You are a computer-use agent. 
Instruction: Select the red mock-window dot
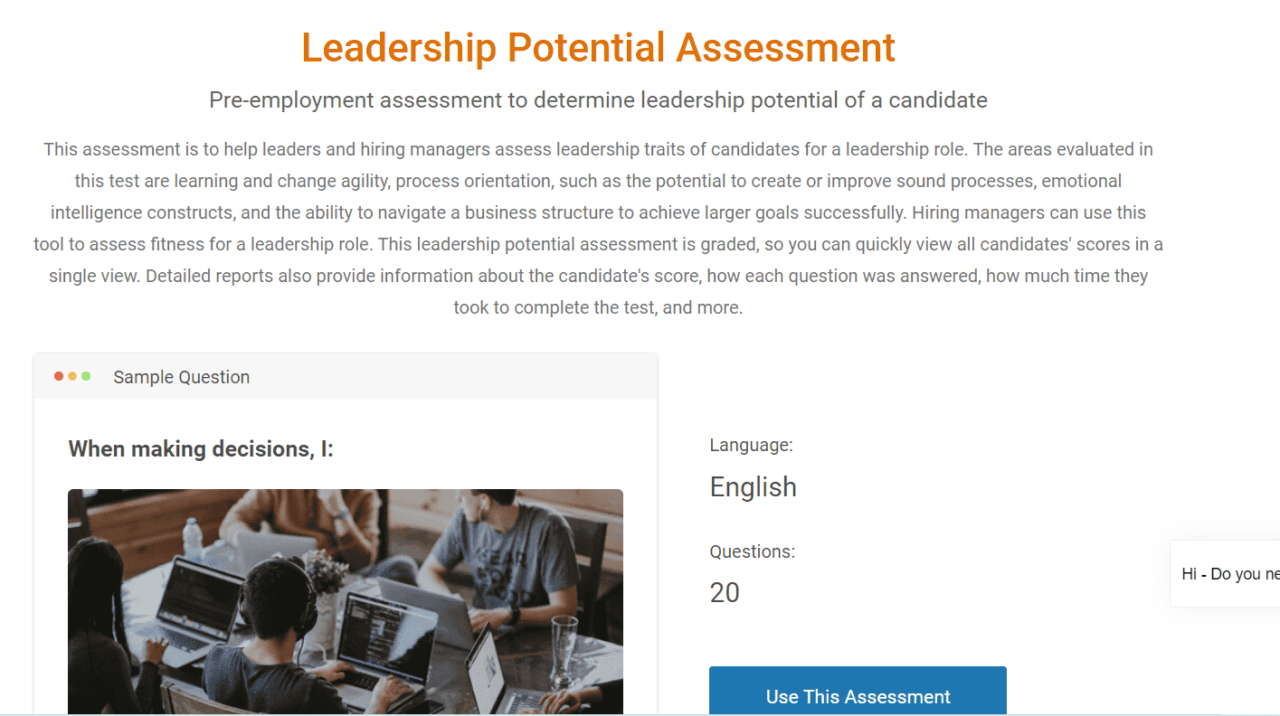point(57,376)
